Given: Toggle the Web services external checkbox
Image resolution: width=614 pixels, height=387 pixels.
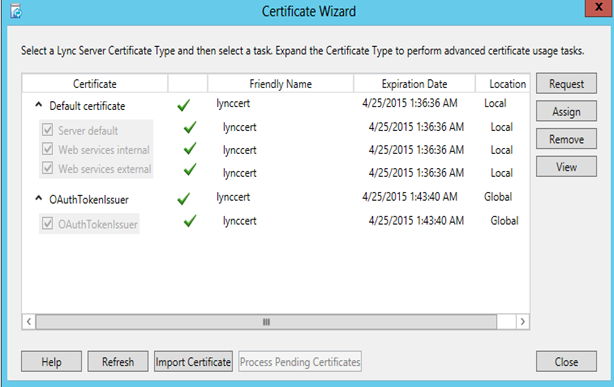Looking at the screenshot, I should point(47,168).
